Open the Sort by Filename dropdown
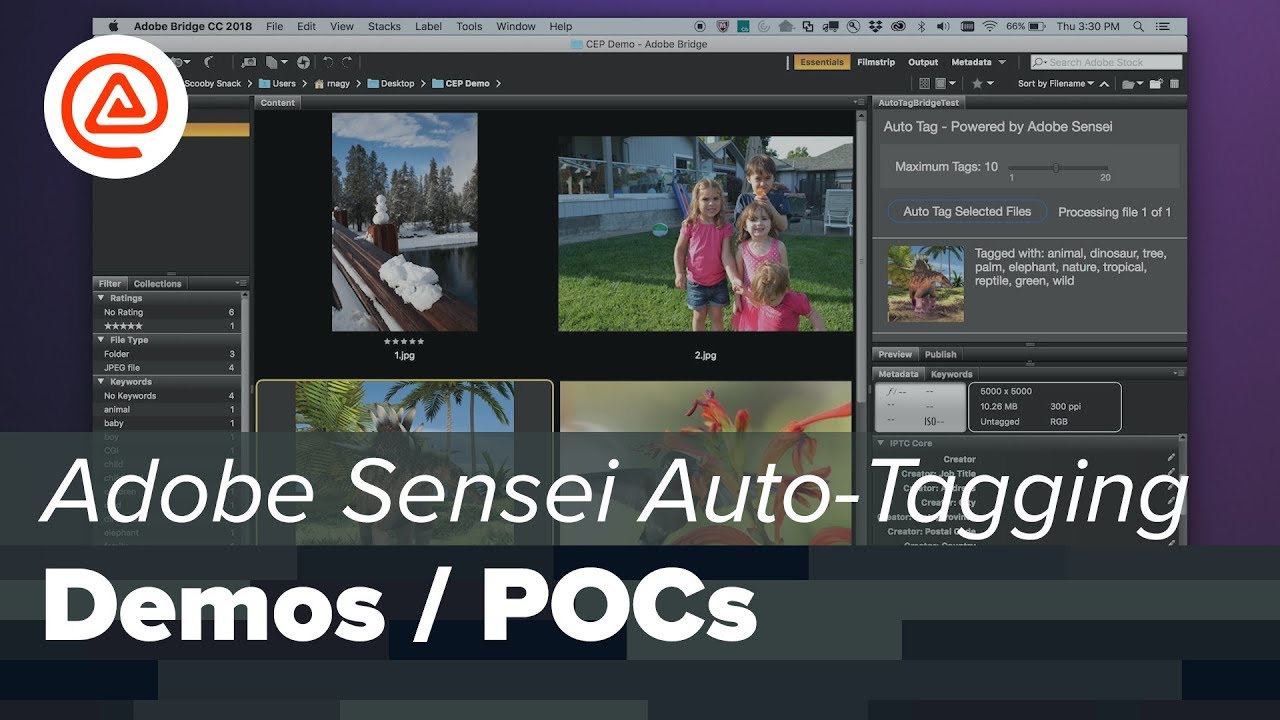 click(x=1055, y=84)
